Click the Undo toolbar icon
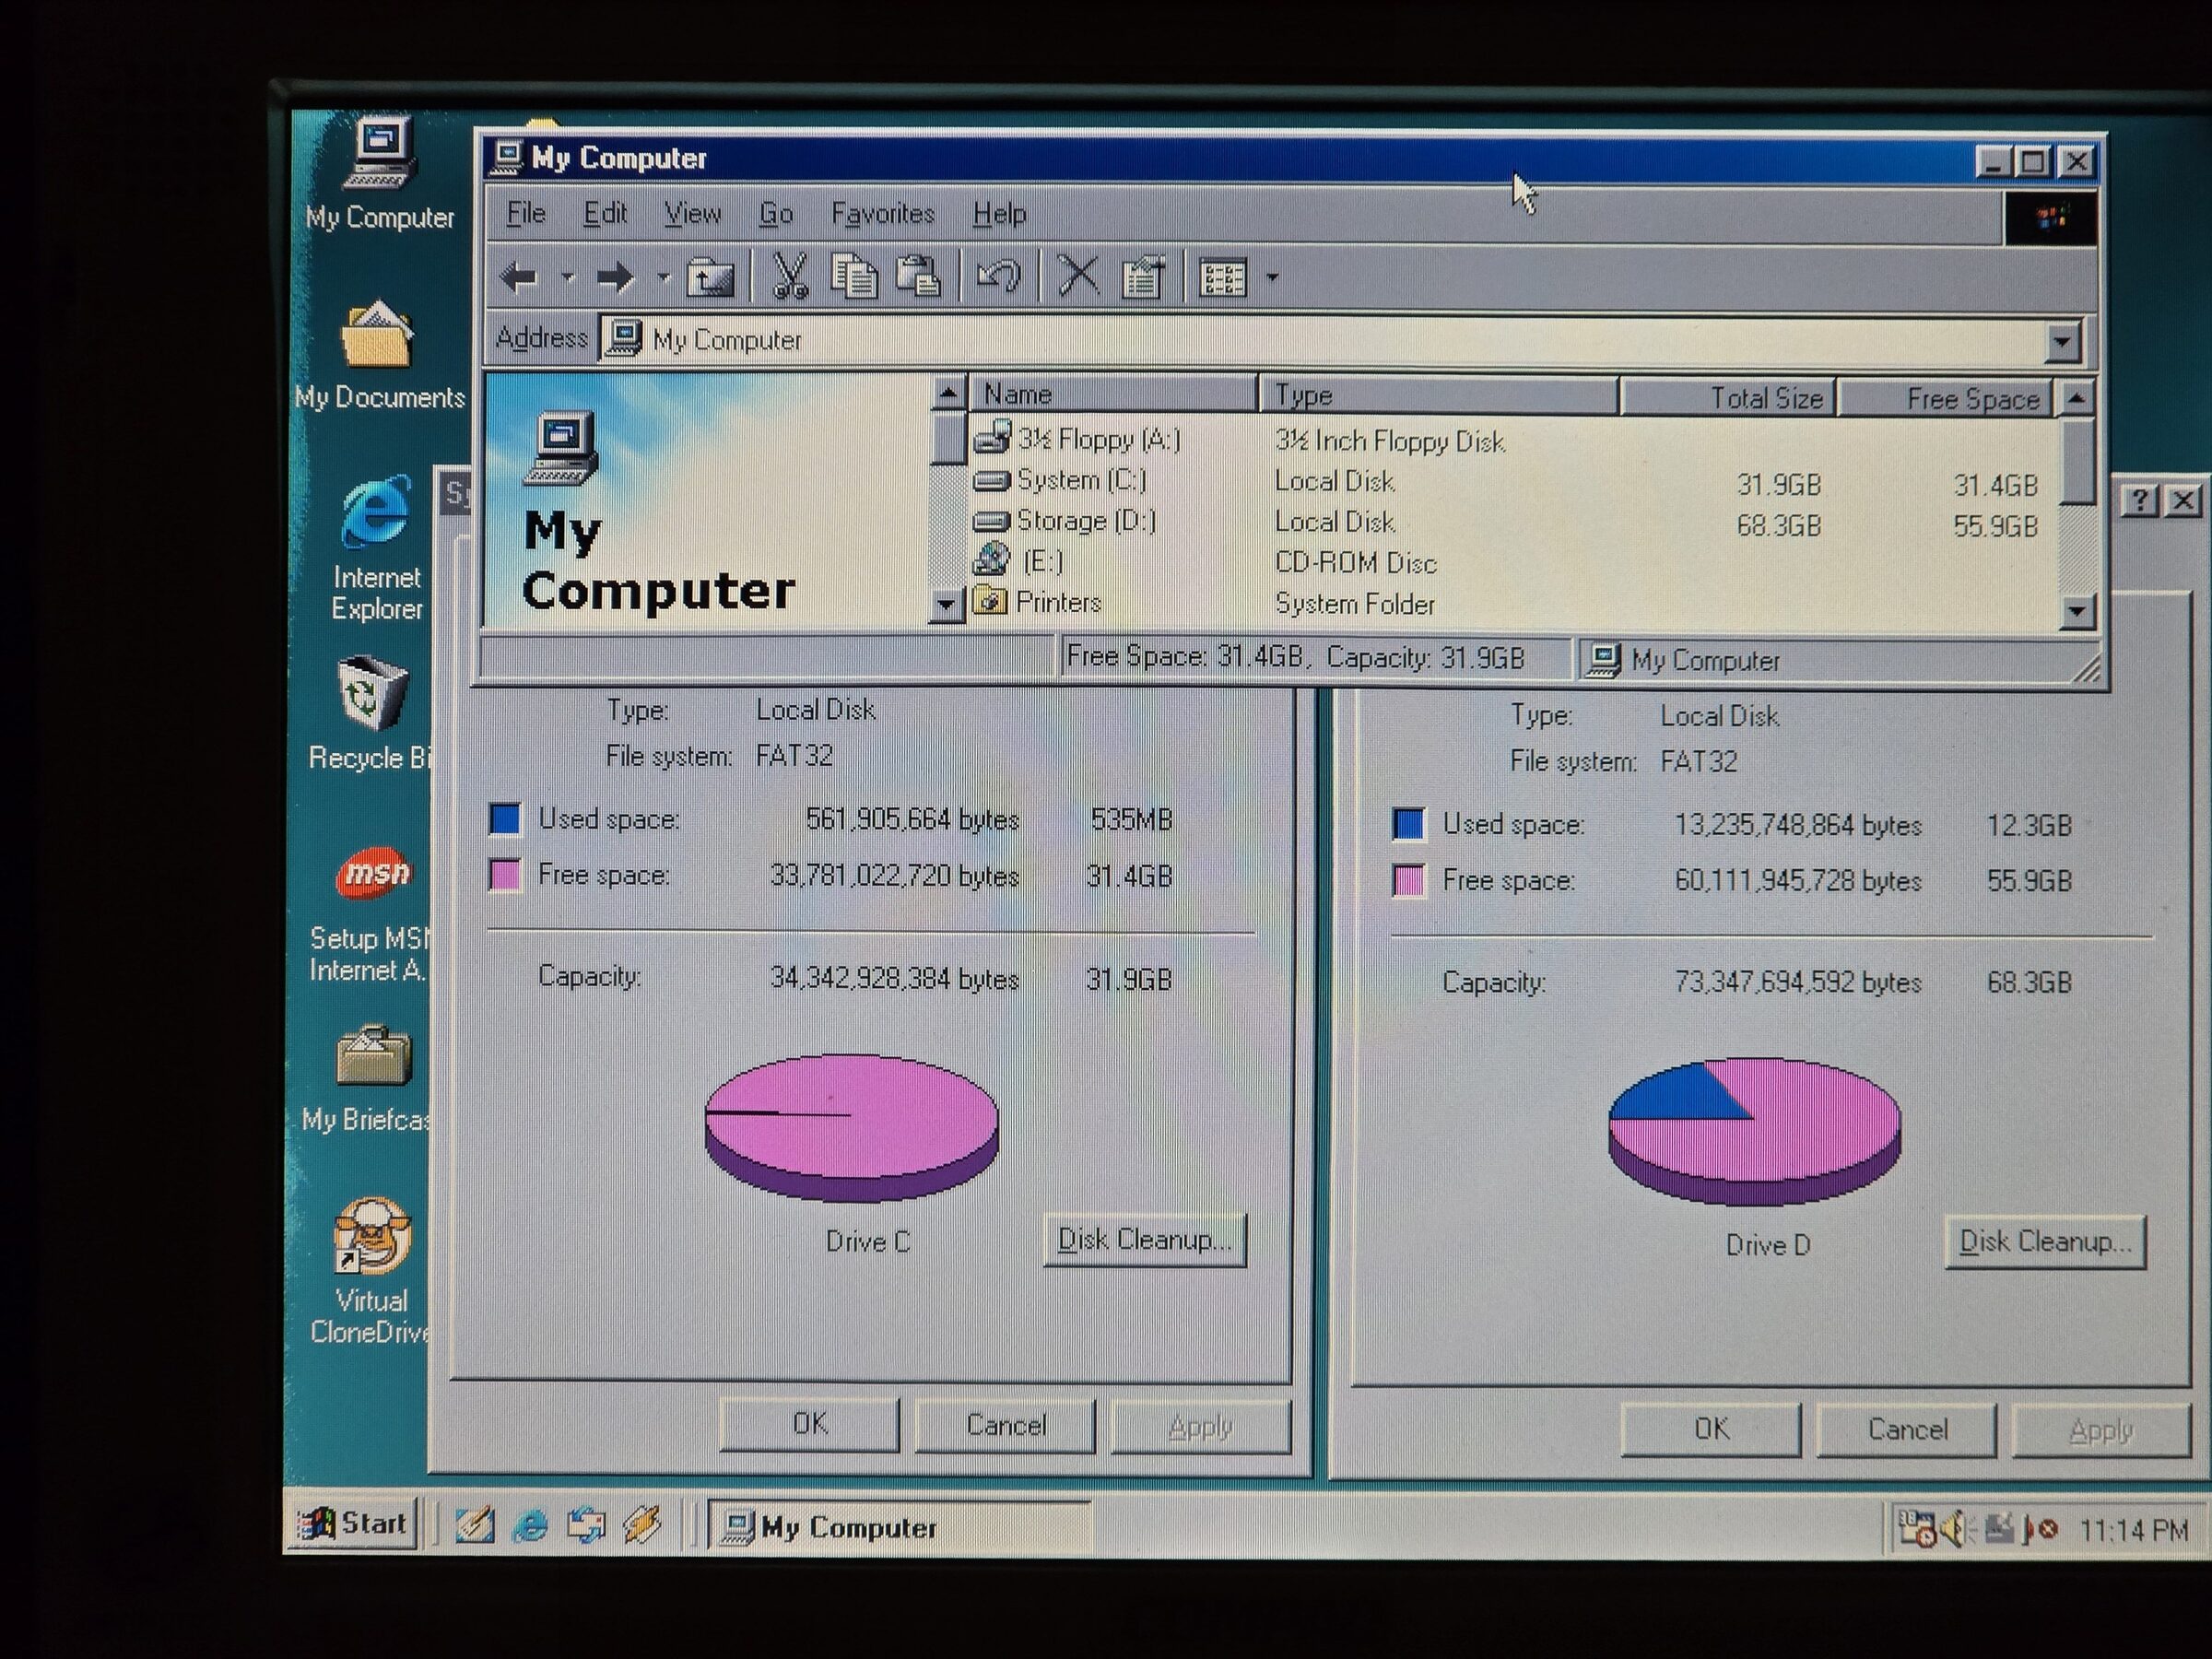This screenshot has height=1659, width=2212. [998, 276]
